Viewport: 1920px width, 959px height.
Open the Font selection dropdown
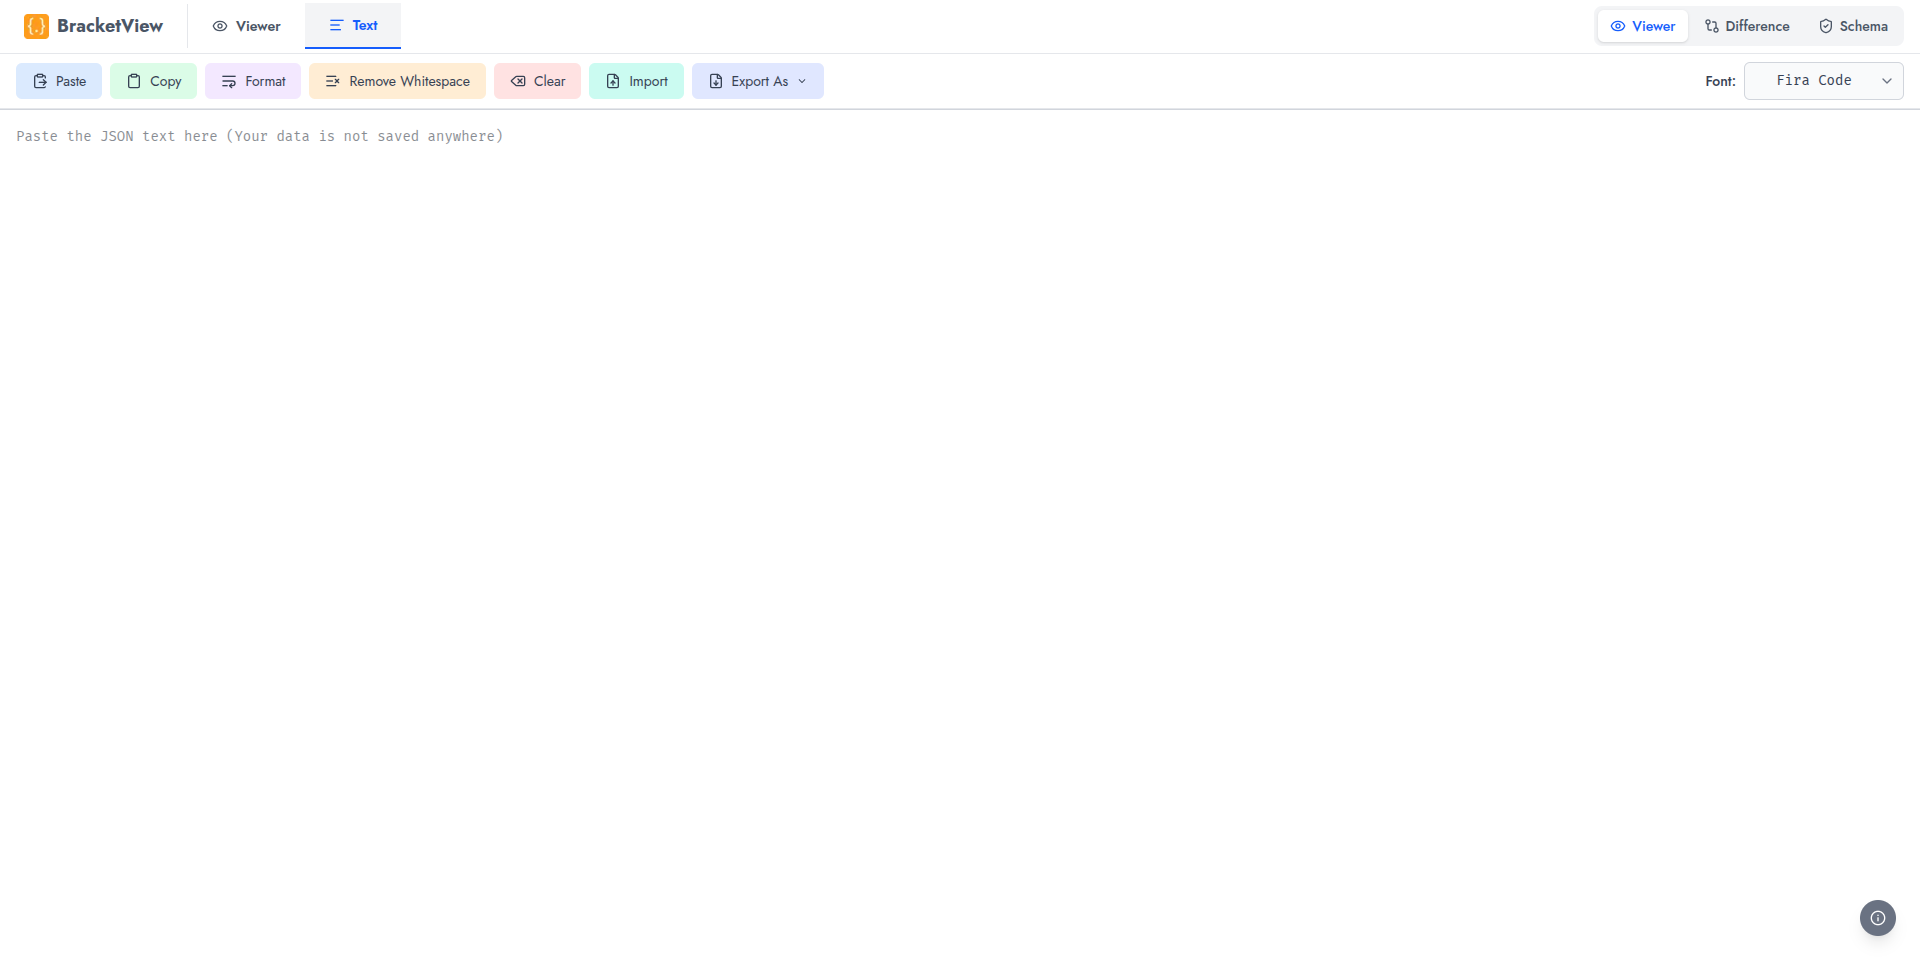[1824, 80]
